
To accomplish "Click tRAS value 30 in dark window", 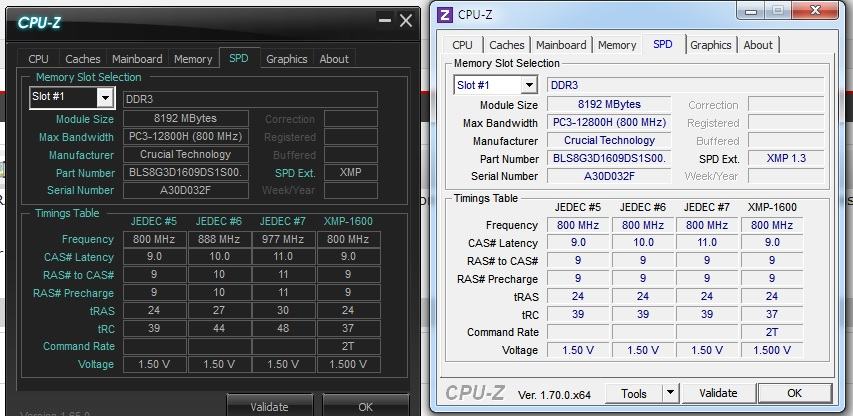I will pos(283,311).
